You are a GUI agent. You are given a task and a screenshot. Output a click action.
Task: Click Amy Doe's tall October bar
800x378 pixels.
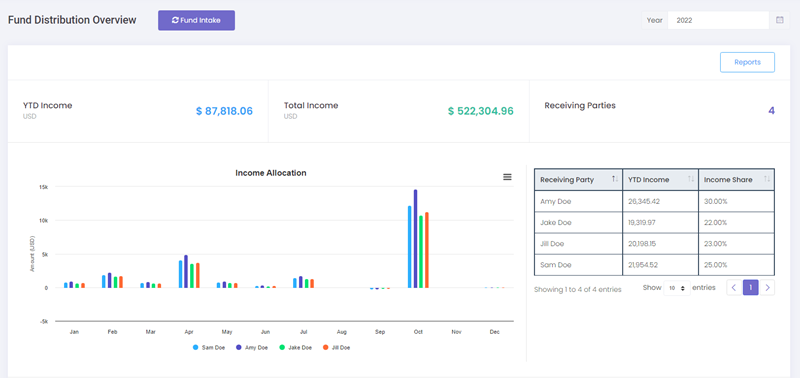pyautogui.click(x=415, y=239)
